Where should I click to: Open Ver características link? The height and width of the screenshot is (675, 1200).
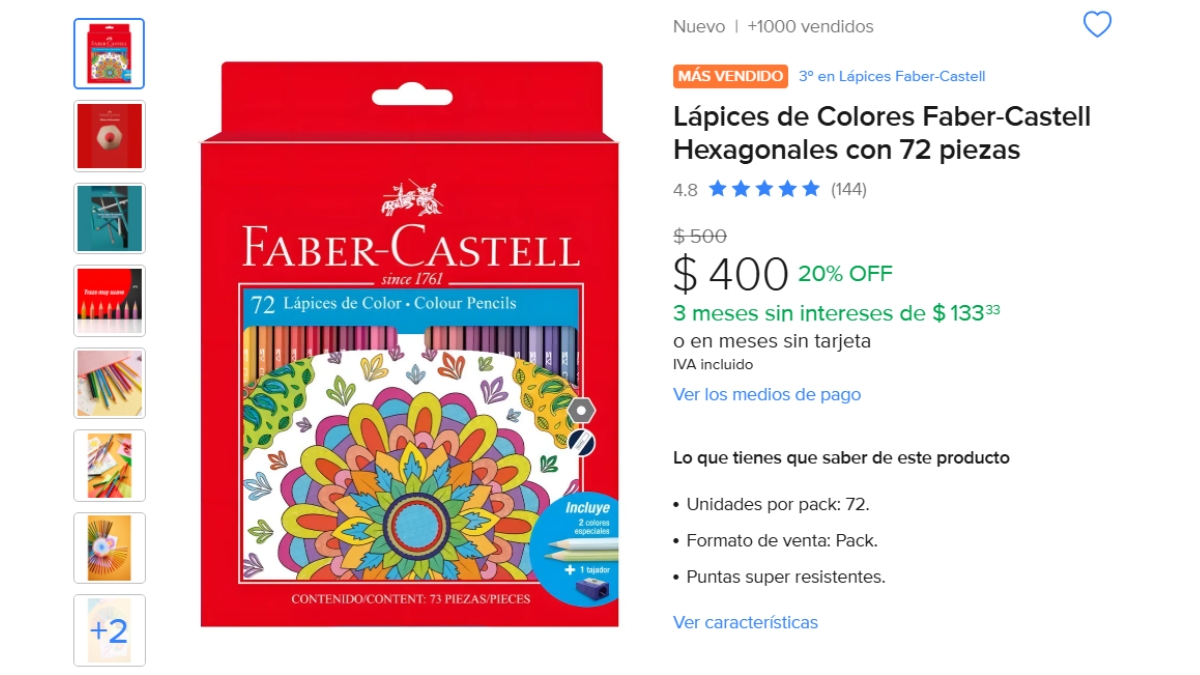click(x=745, y=622)
